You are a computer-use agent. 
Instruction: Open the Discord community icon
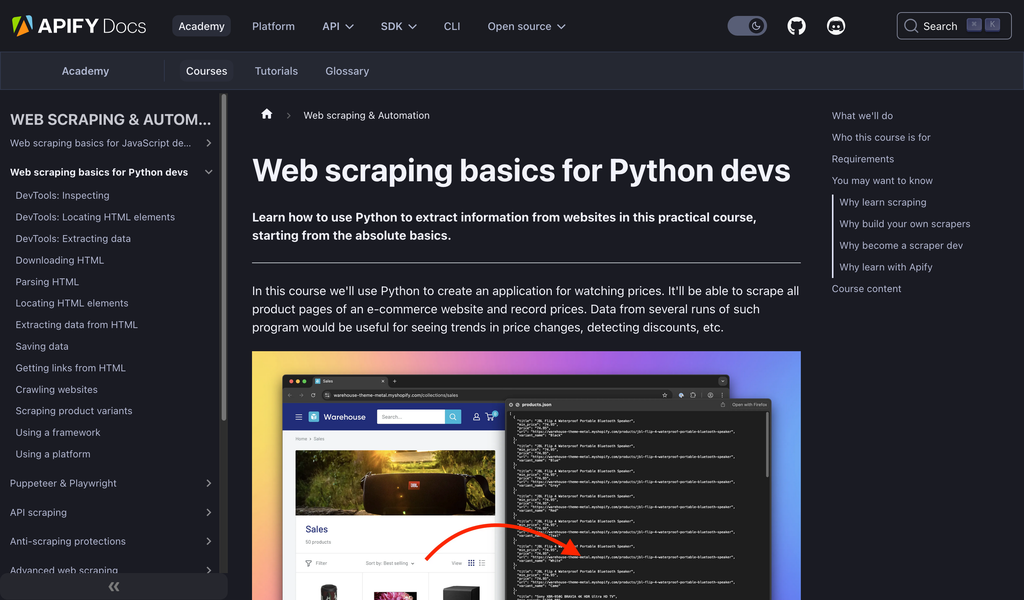836,26
